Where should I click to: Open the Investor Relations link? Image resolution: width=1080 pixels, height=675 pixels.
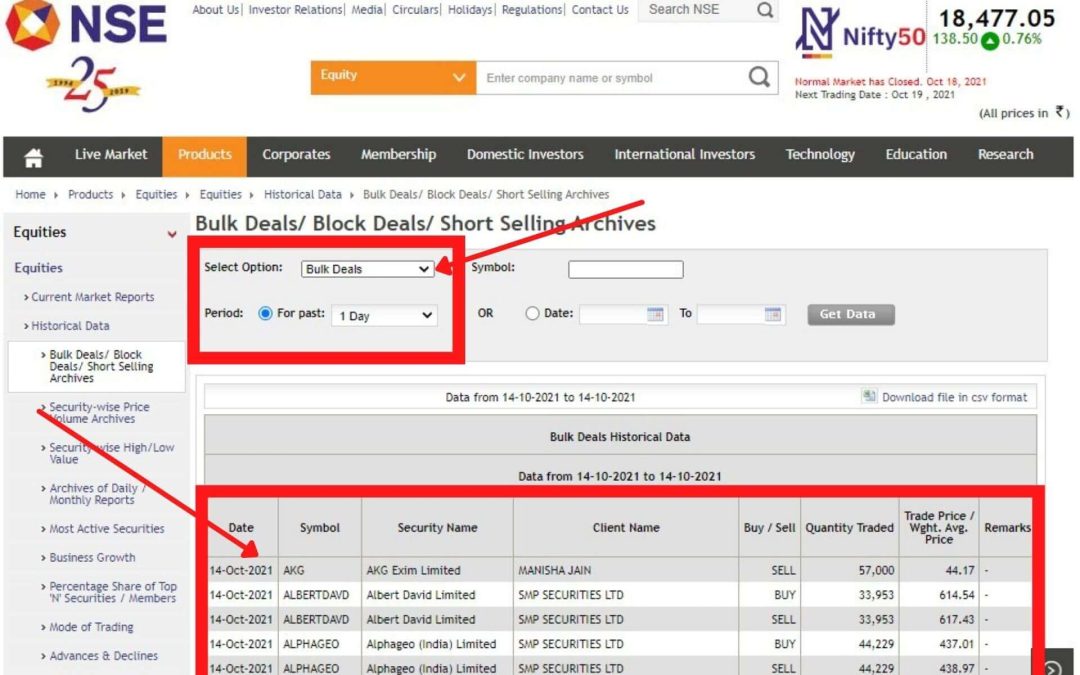(x=295, y=10)
